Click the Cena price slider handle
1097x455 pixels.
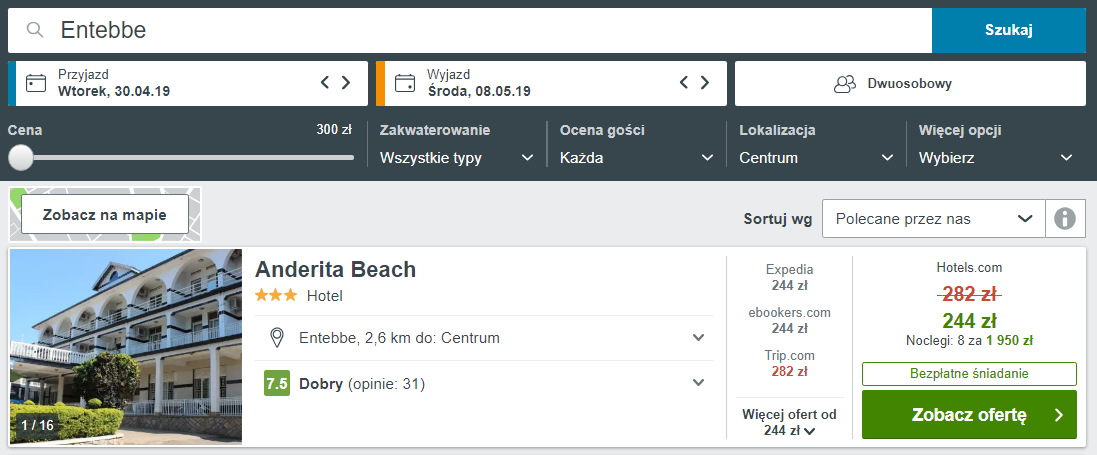(20, 157)
